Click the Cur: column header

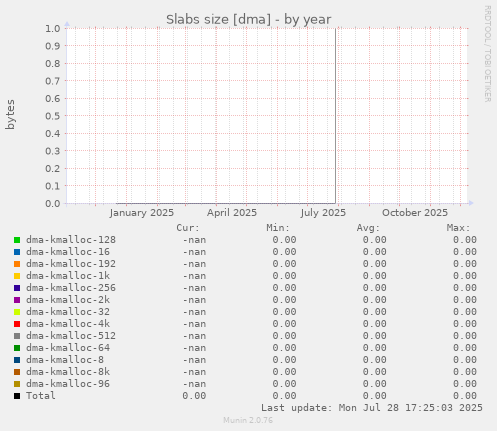[x=188, y=228]
